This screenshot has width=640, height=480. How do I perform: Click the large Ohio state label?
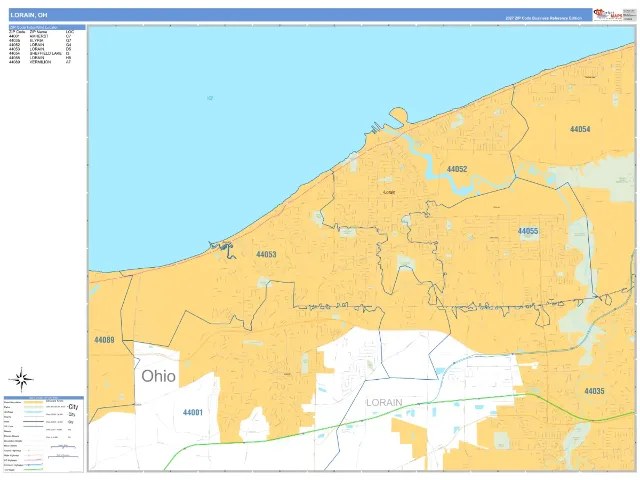[x=158, y=376]
